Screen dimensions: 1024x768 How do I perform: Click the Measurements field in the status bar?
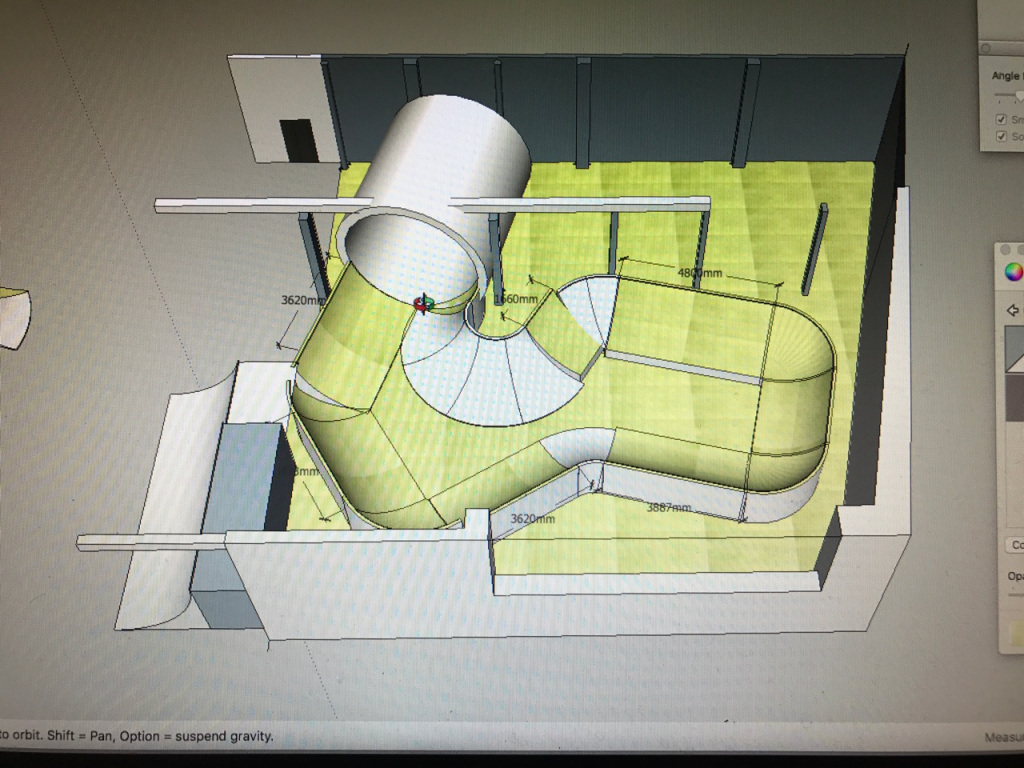1002,737
